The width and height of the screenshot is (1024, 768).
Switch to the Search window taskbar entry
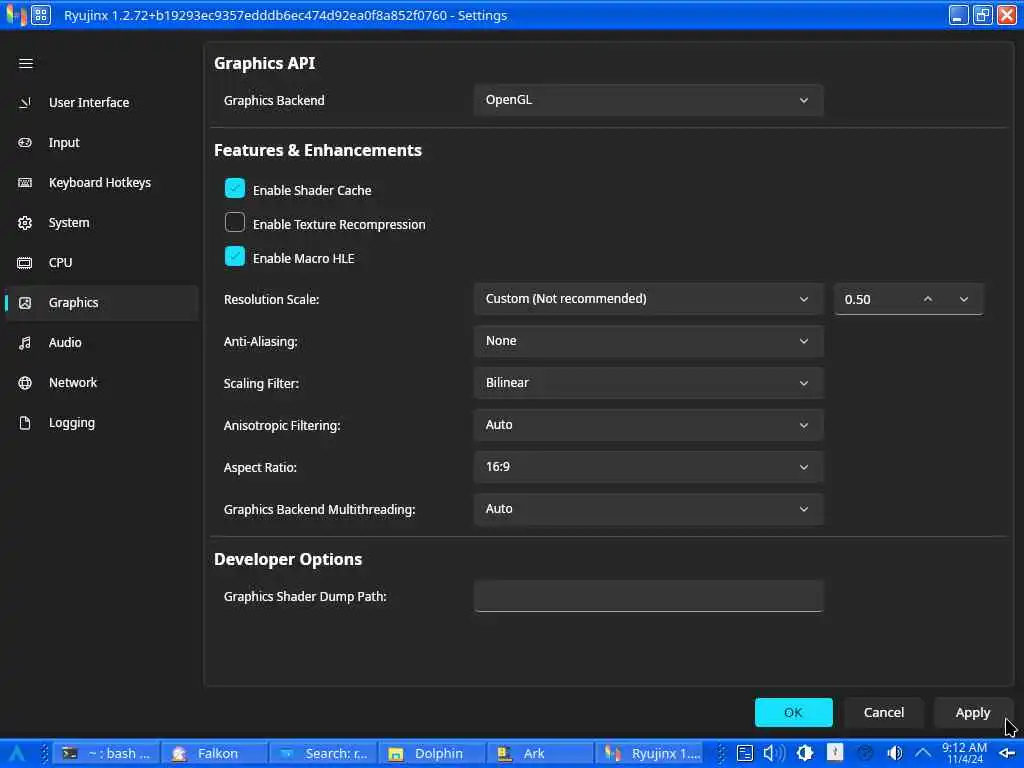click(322, 754)
